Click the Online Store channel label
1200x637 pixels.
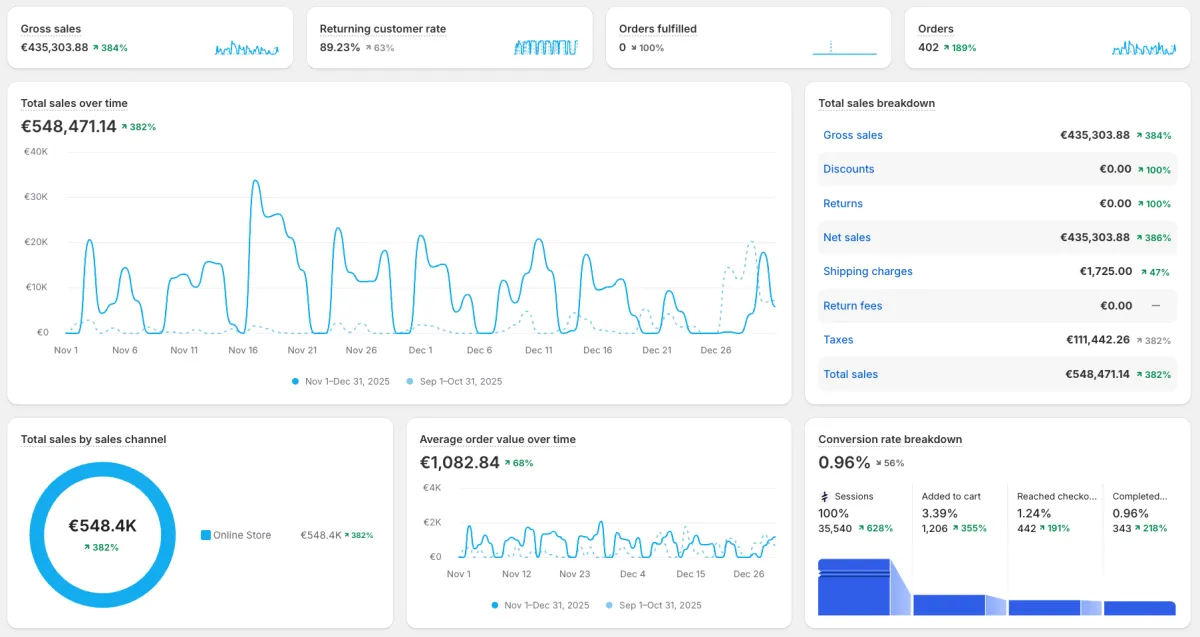coord(242,535)
